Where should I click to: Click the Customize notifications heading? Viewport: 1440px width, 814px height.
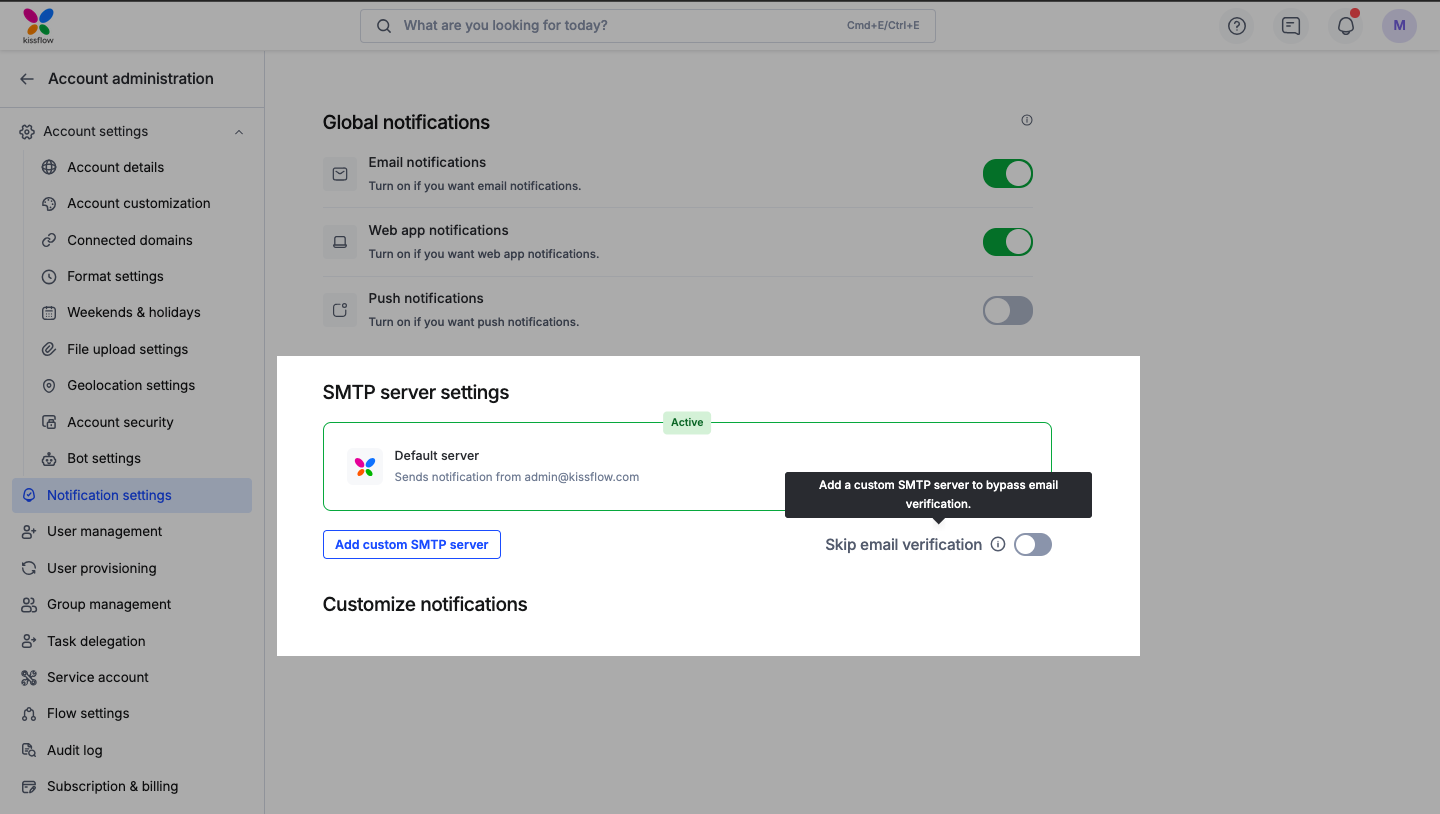425,605
